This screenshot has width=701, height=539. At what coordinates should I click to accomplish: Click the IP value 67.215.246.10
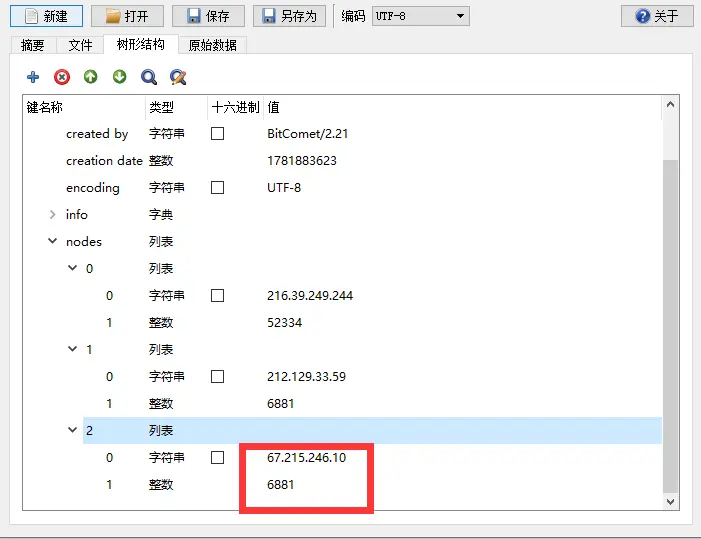click(x=306, y=457)
